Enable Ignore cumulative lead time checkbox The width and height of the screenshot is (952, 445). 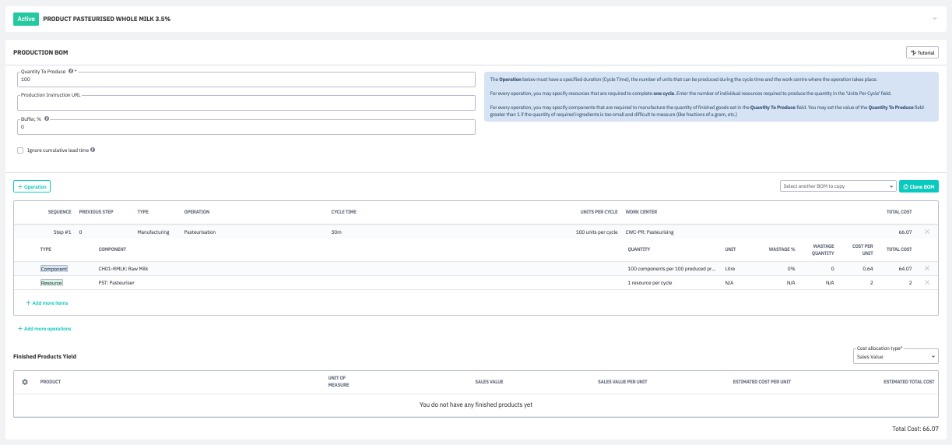point(20,150)
